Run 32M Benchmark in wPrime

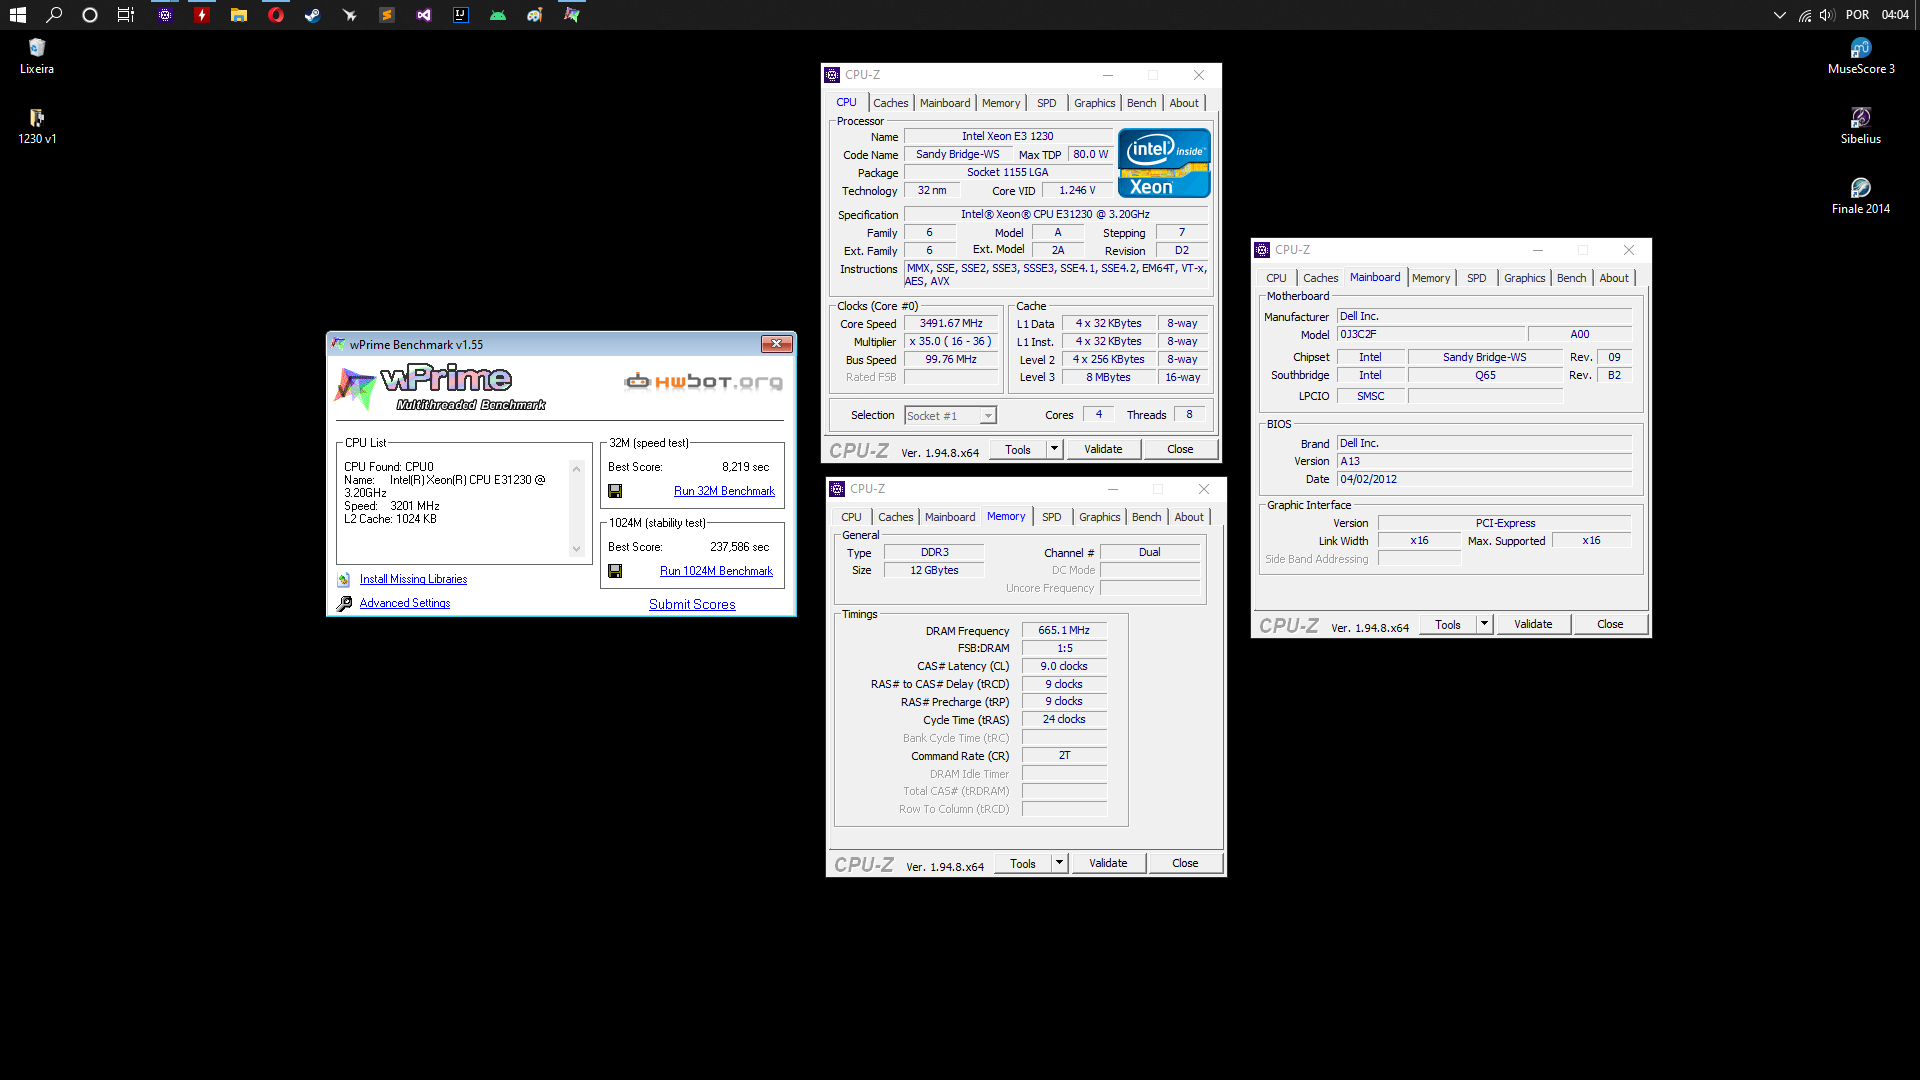(x=724, y=491)
